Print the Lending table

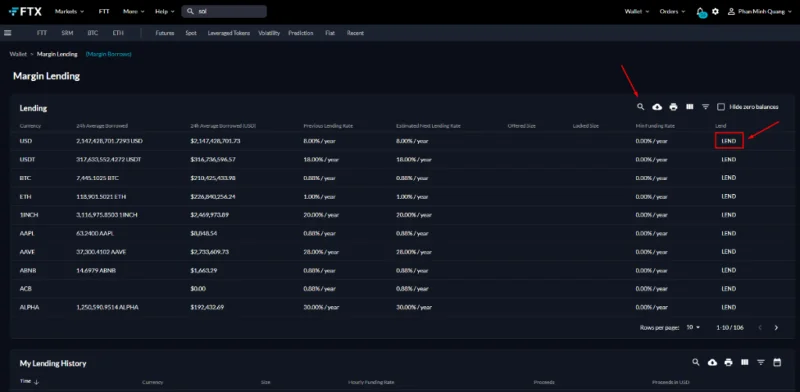673,107
